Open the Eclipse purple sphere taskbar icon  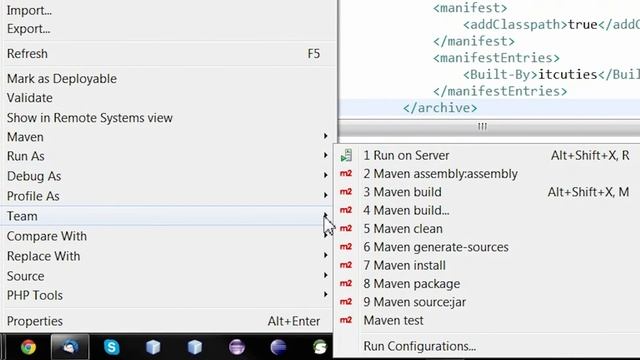click(x=237, y=347)
